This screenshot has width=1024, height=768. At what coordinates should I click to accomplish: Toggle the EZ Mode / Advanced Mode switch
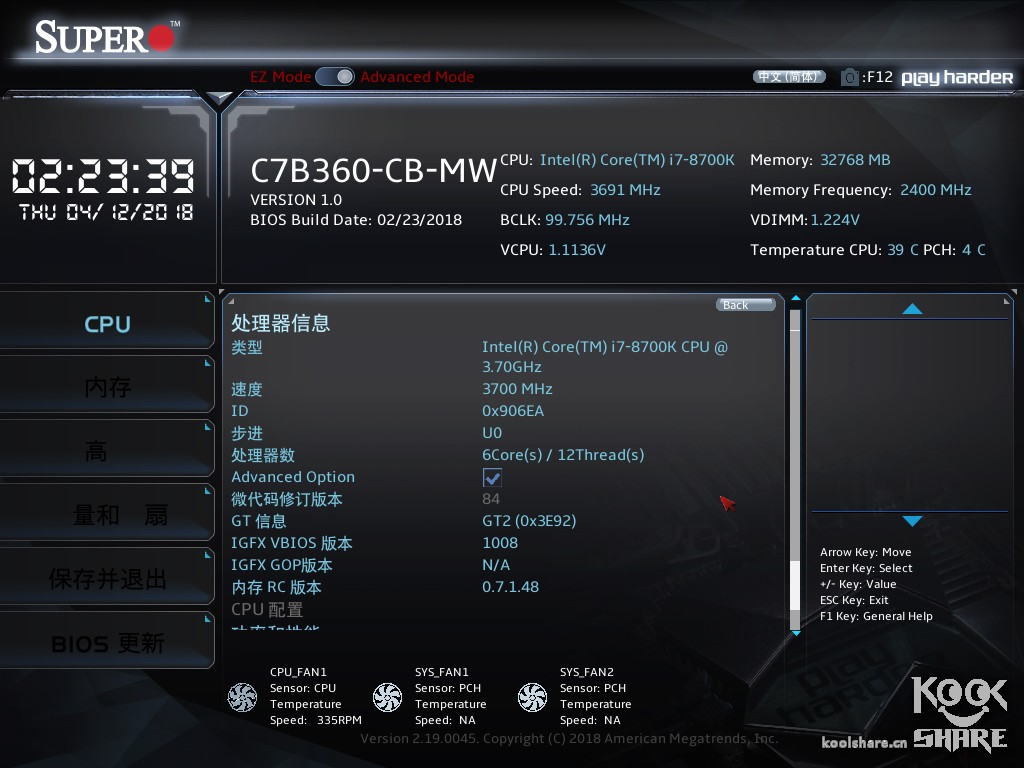[335, 77]
